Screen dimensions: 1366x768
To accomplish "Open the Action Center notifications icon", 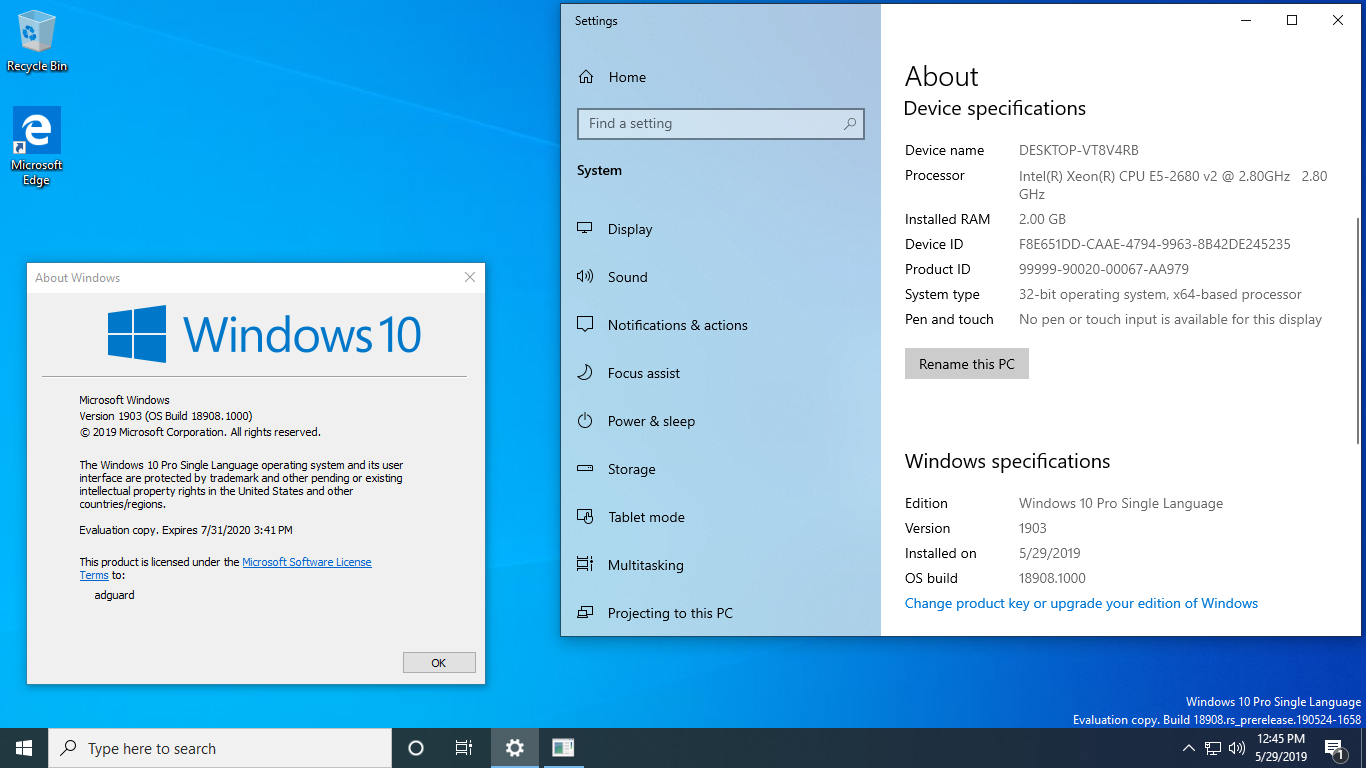I will 1335,748.
